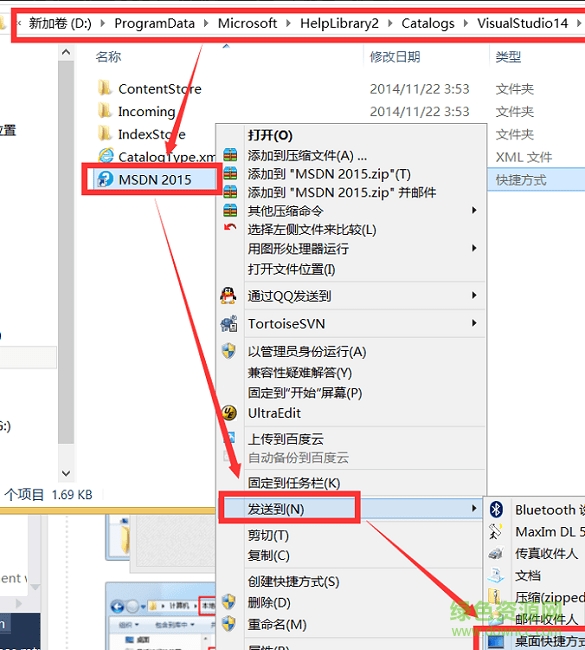Open dropdown arrow after 新加卷 (D:) in address bar
Image resolution: width=585 pixels, height=650 pixels.
(102, 23)
